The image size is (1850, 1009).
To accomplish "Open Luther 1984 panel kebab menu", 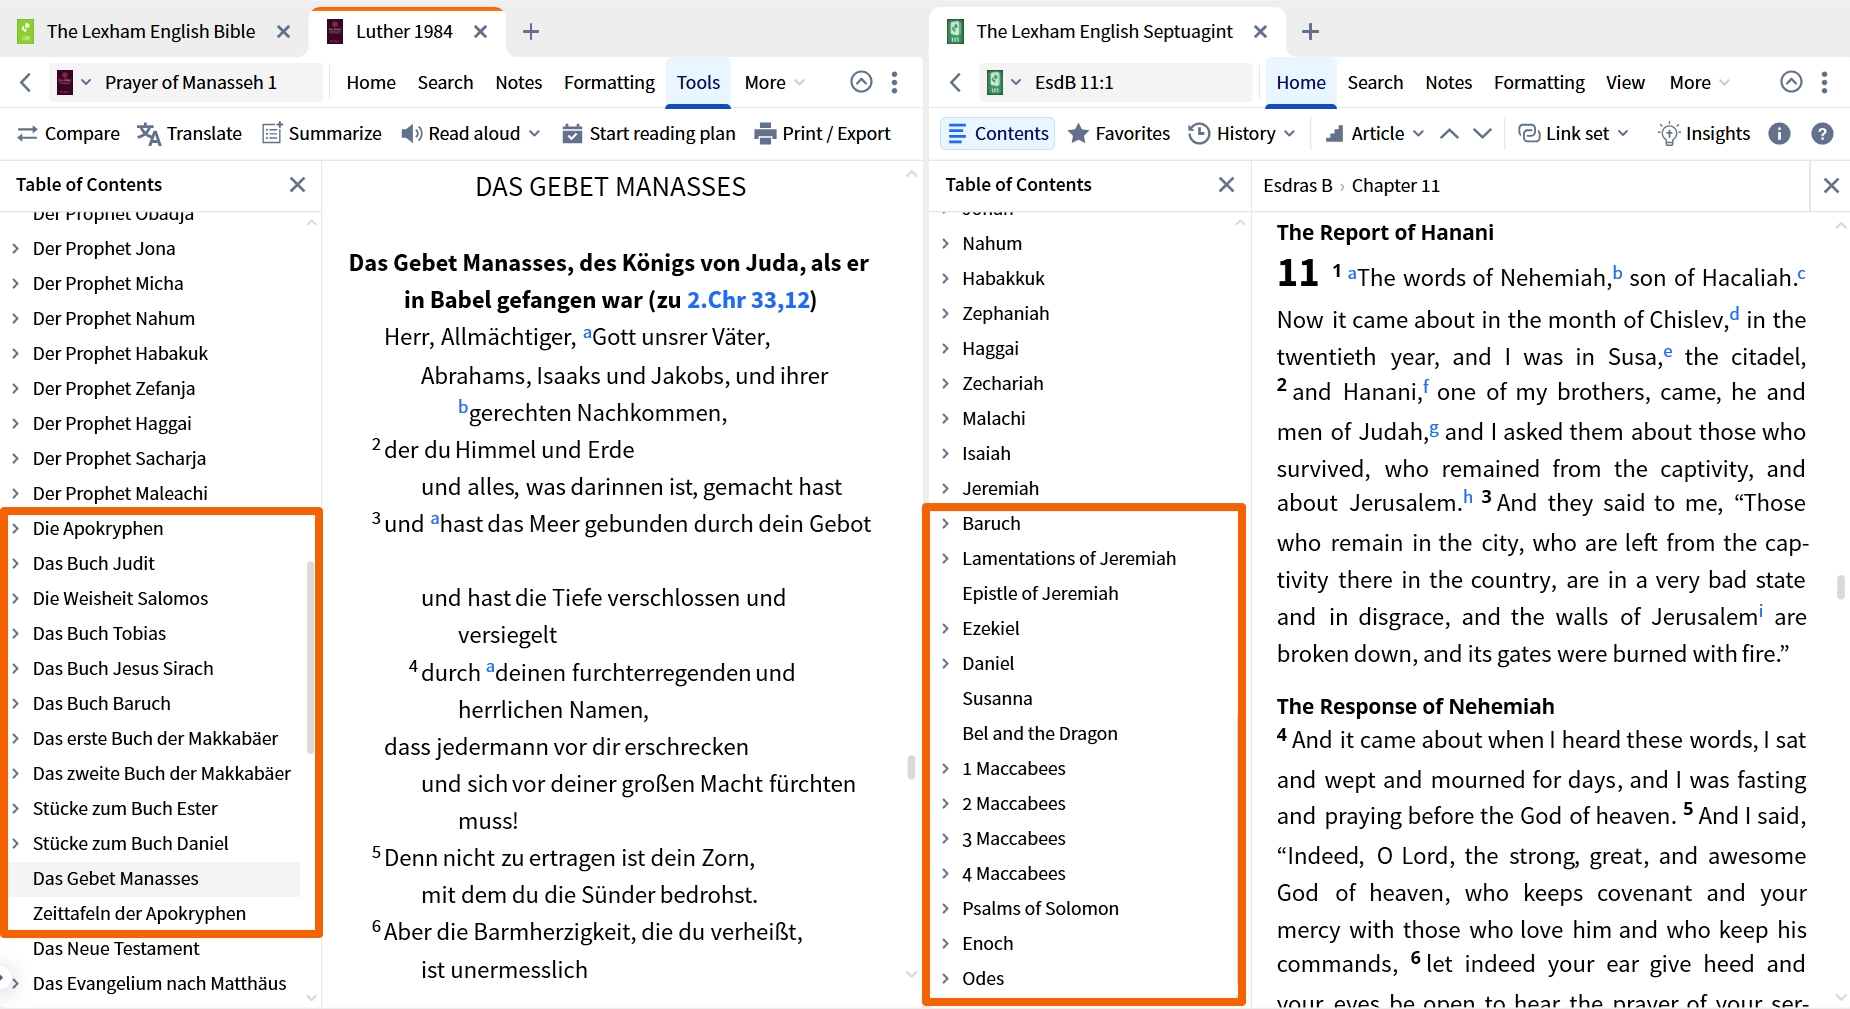I will (x=894, y=82).
